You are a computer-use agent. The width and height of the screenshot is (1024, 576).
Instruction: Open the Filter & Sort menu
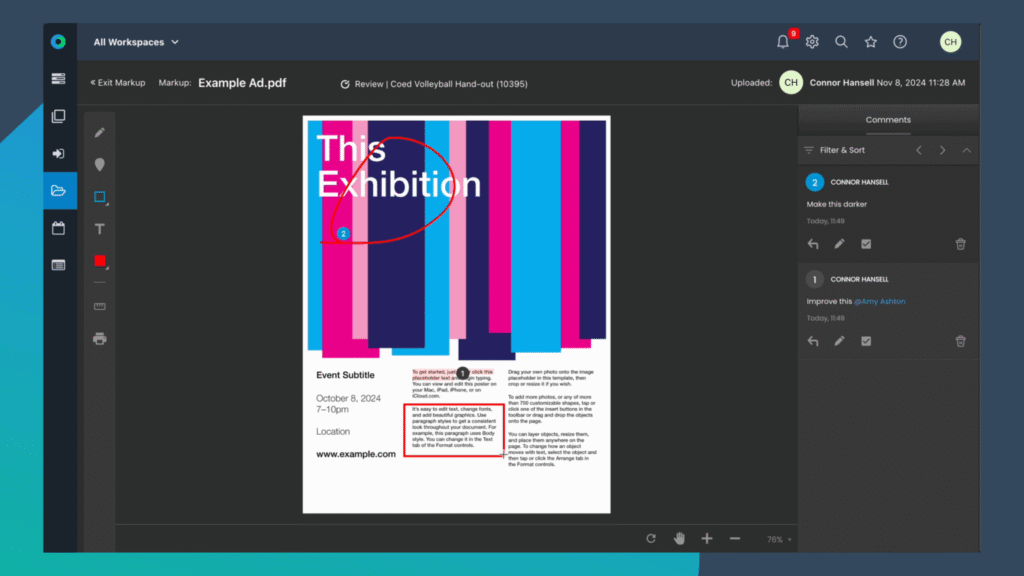(x=840, y=149)
